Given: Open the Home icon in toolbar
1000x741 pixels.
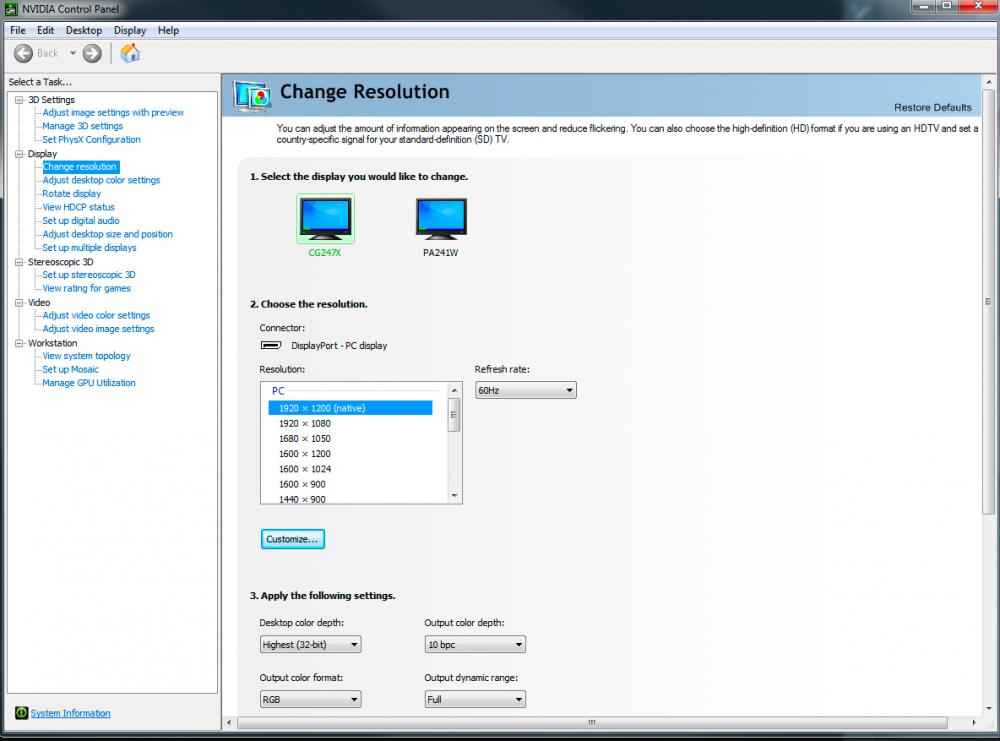Looking at the screenshot, I should (130, 53).
